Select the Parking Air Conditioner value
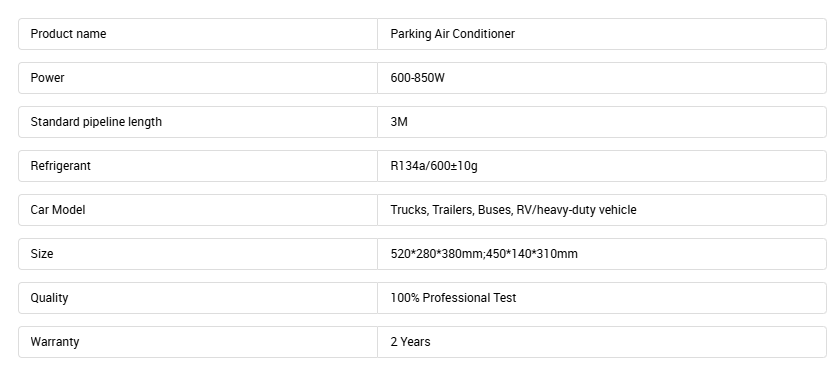This screenshot has width=836, height=368. [453, 34]
